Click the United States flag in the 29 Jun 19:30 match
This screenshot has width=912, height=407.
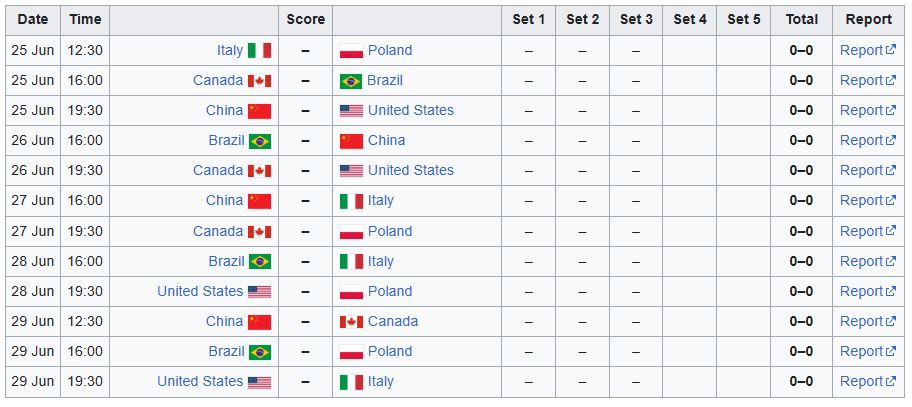pyautogui.click(x=259, y=382)
